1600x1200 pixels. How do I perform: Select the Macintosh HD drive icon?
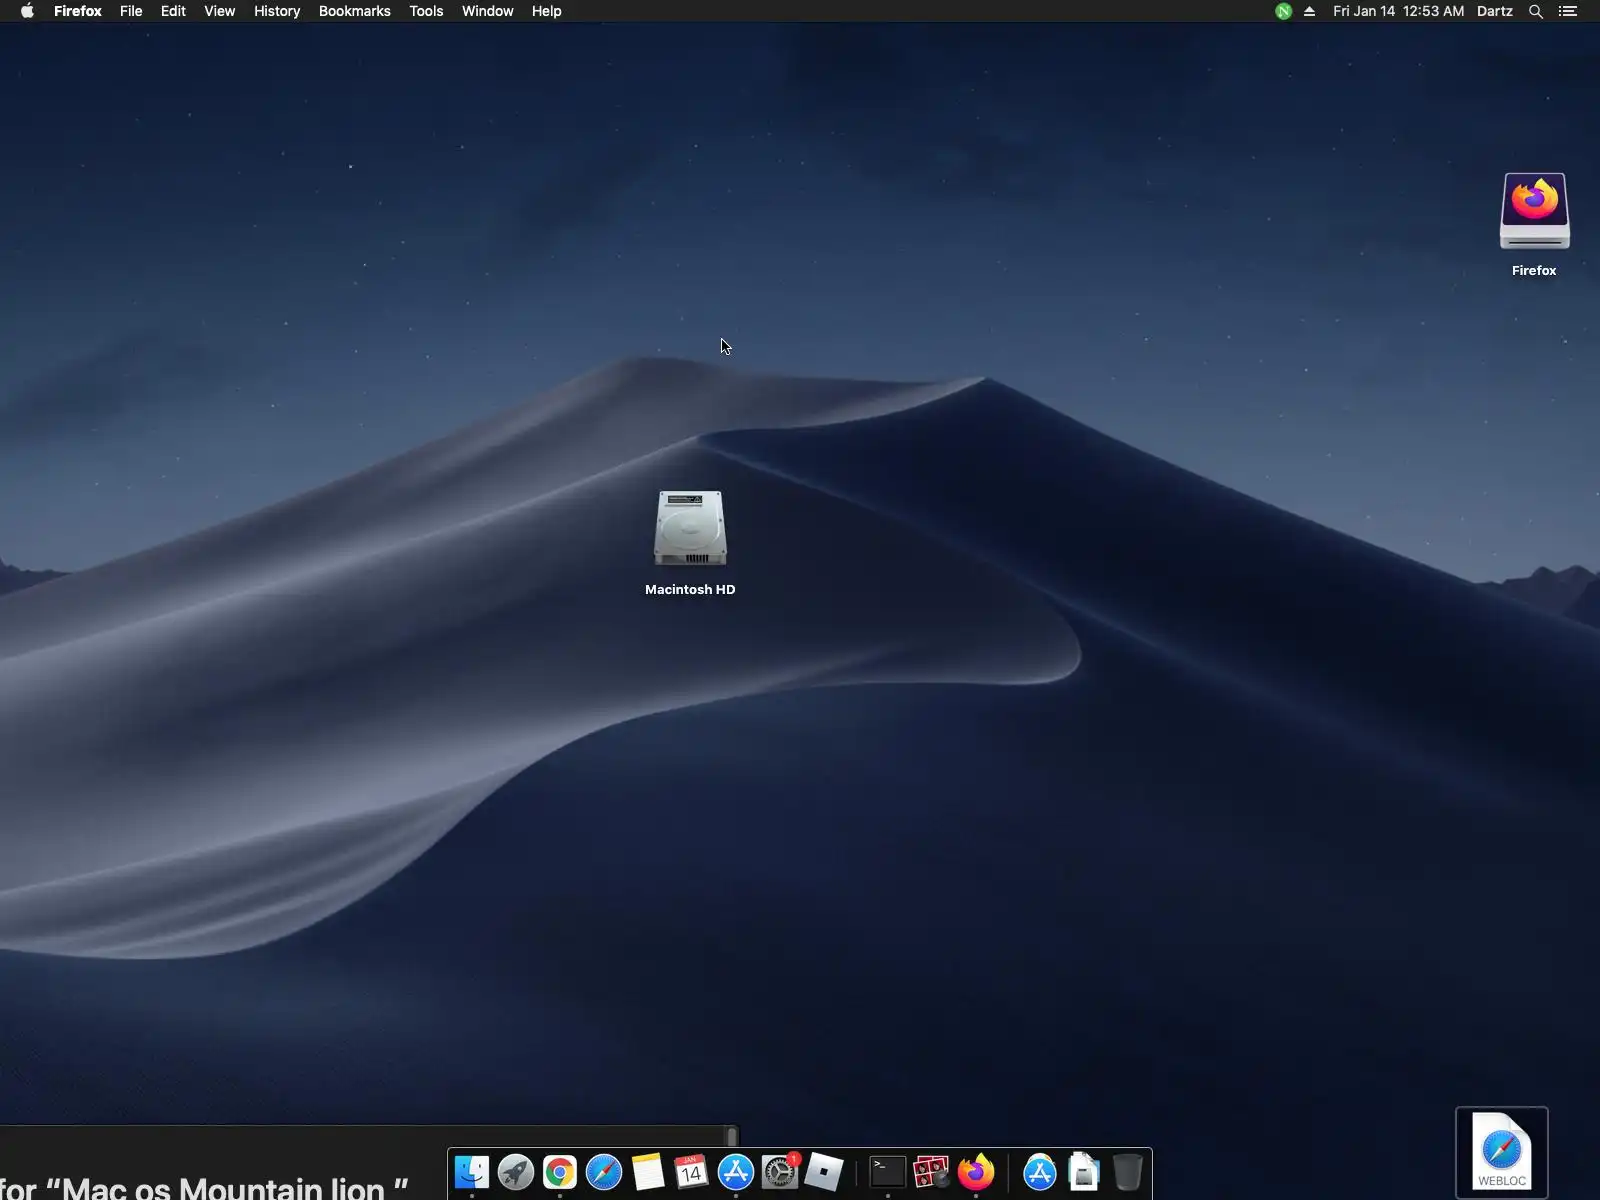[x=690, y=528]
